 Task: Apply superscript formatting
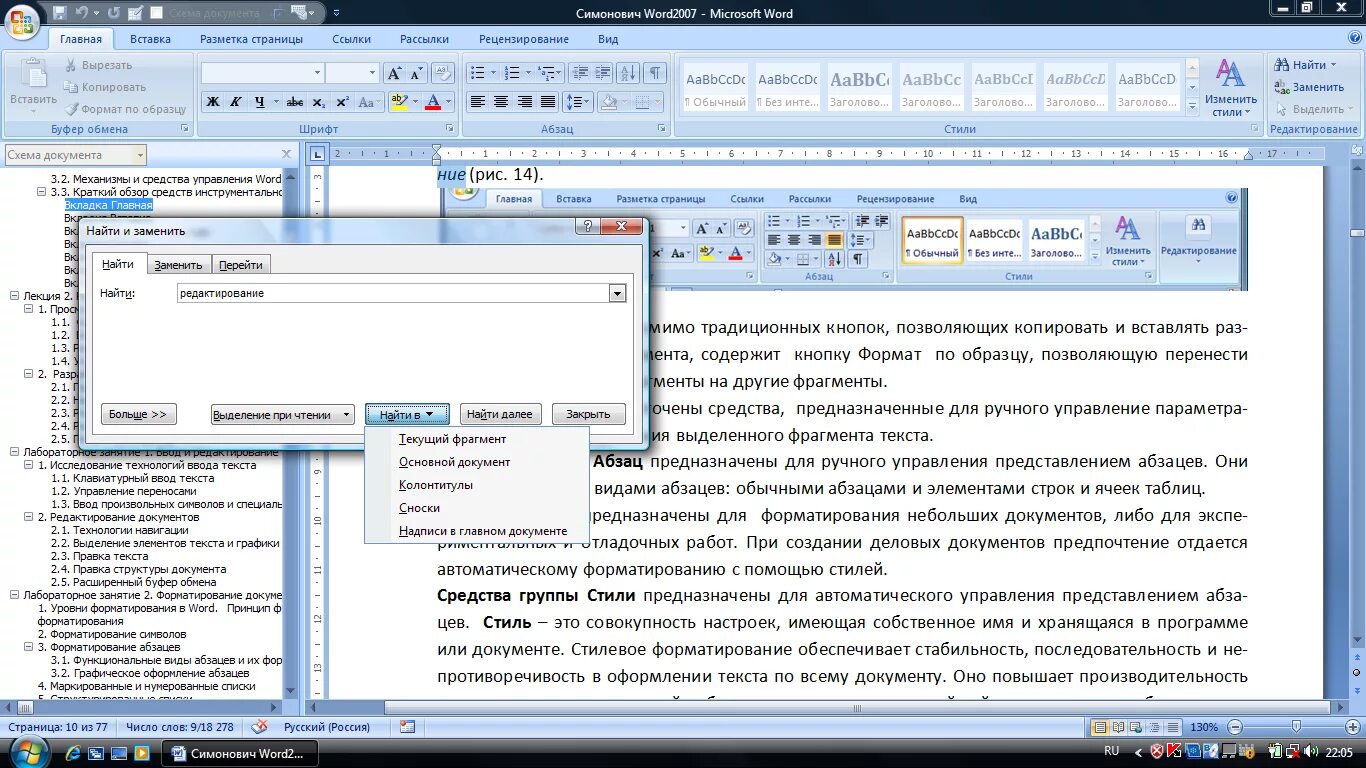click(342, 102)
